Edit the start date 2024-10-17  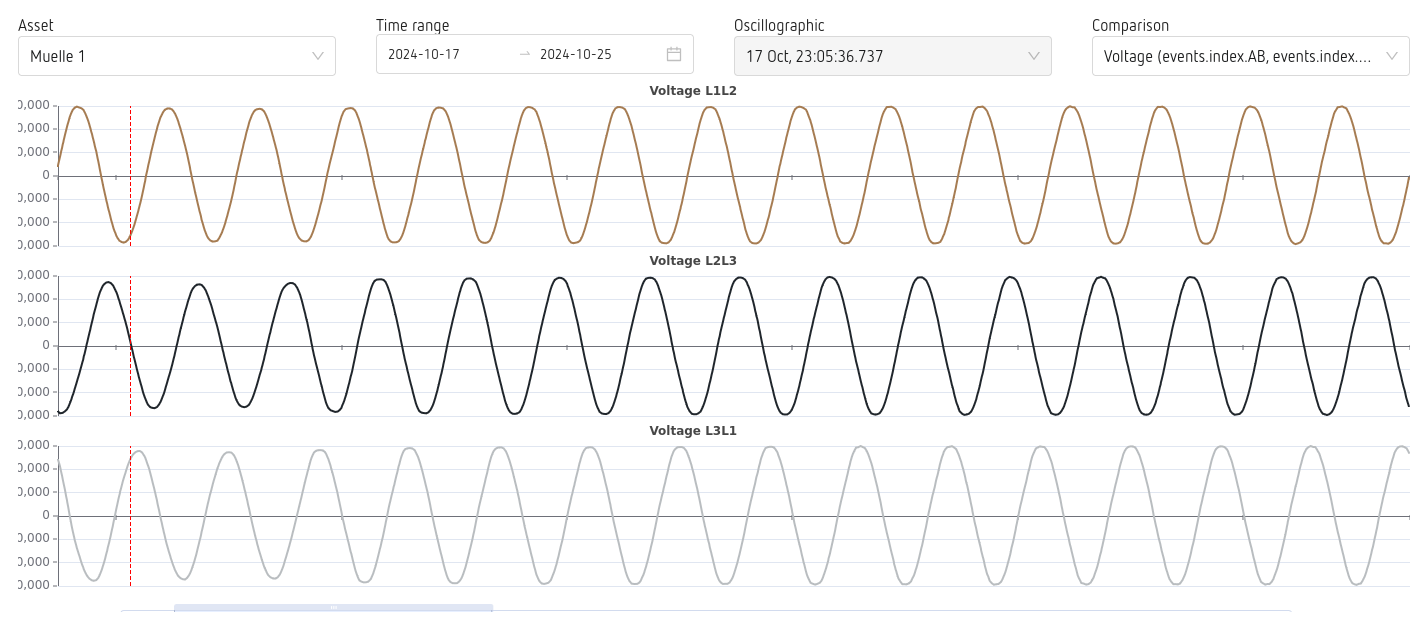coord(424,54)
